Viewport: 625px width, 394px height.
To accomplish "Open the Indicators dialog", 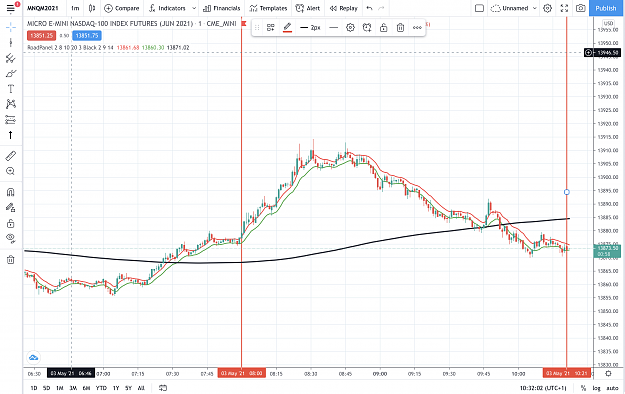I will [x=167, y=8].
